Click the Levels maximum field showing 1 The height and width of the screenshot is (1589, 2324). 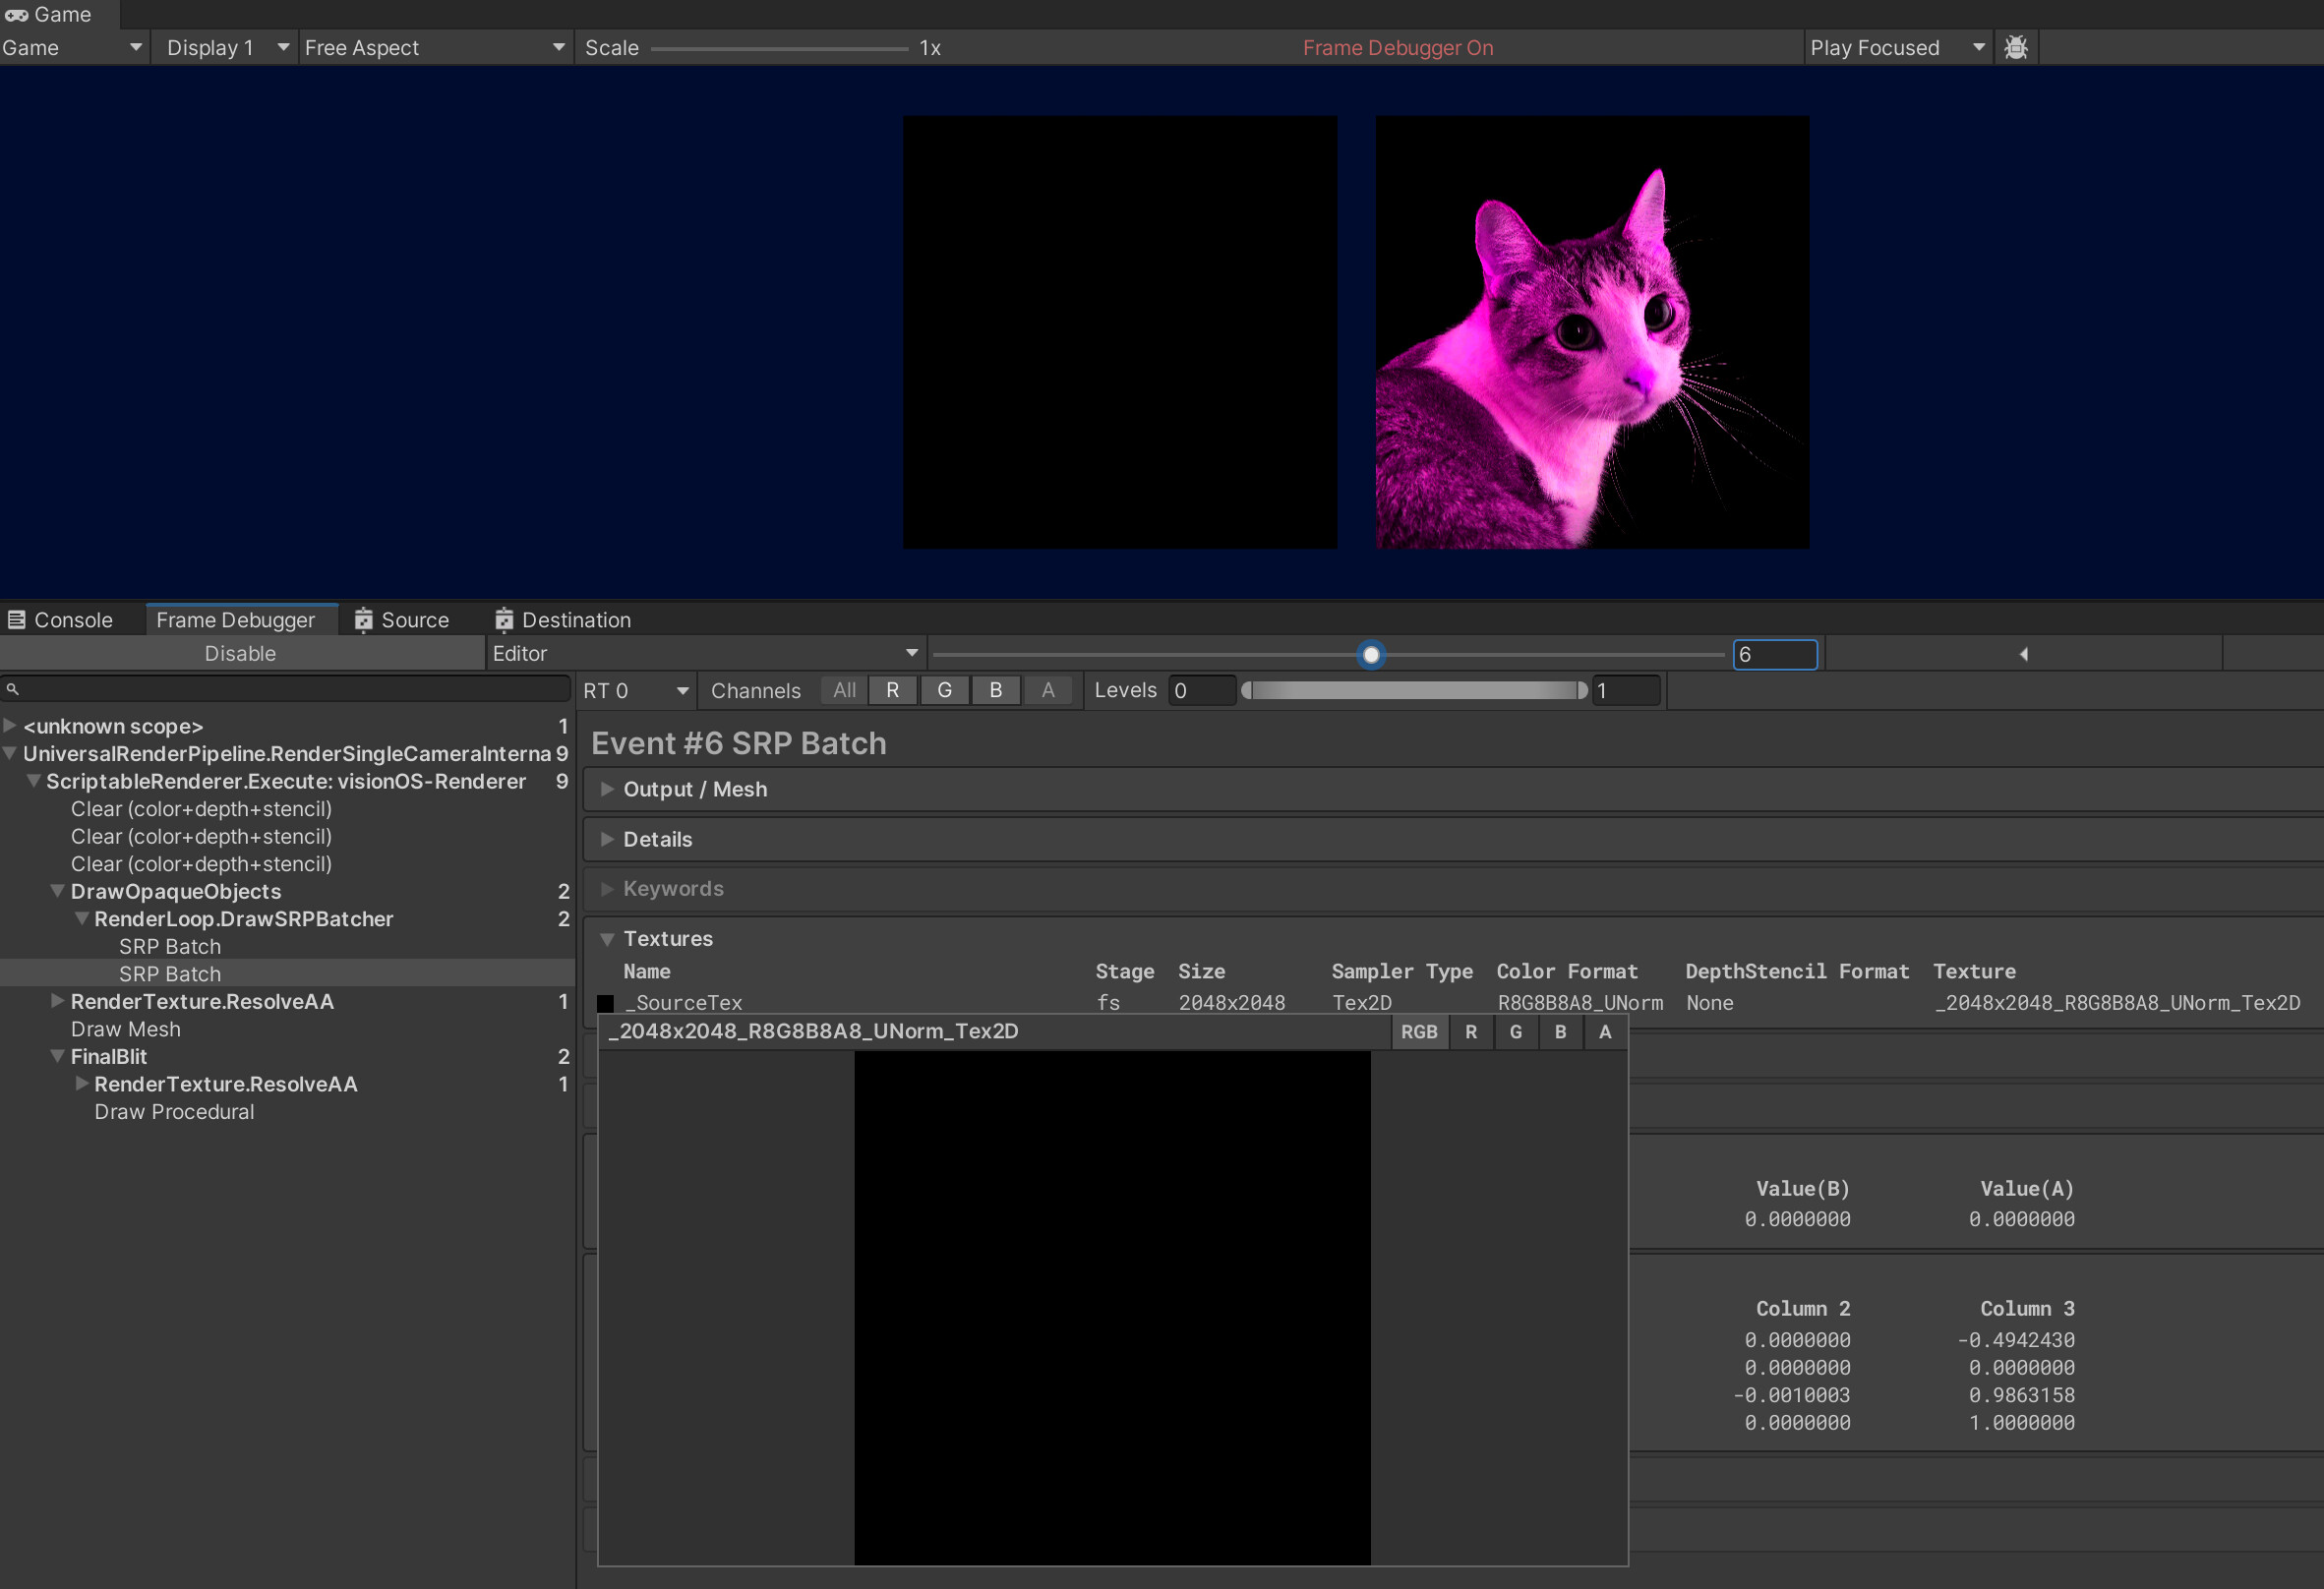point(1626,690)
